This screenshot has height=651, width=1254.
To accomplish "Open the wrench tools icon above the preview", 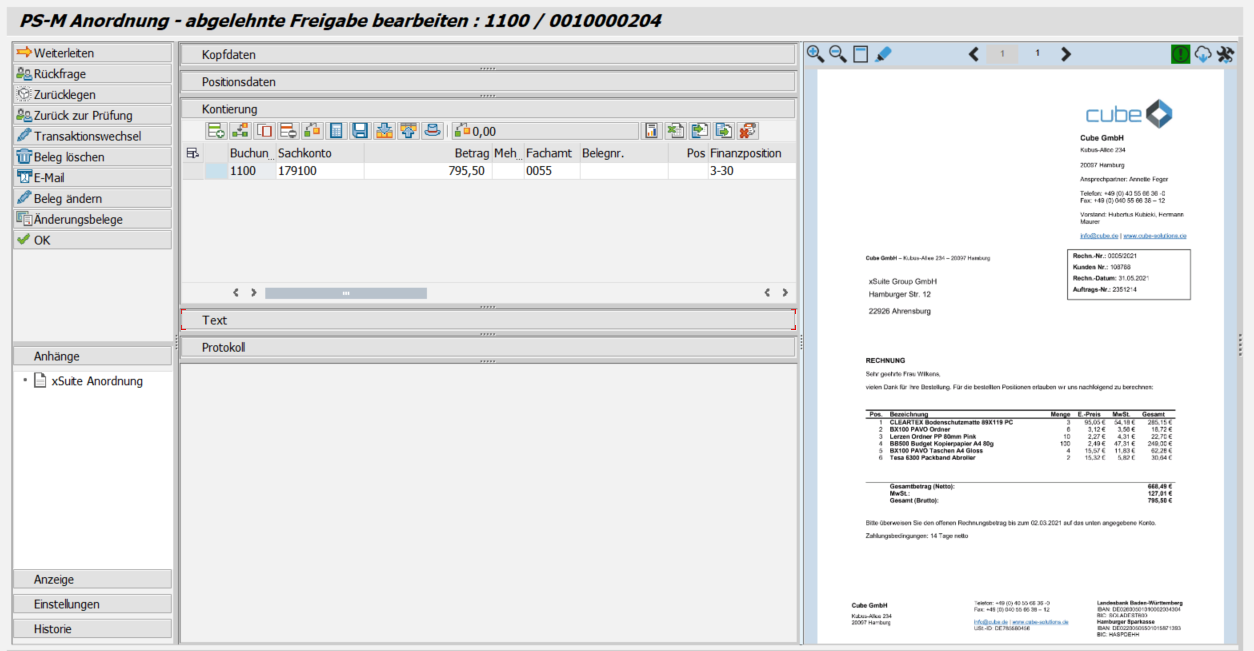I will (1226, 52).
